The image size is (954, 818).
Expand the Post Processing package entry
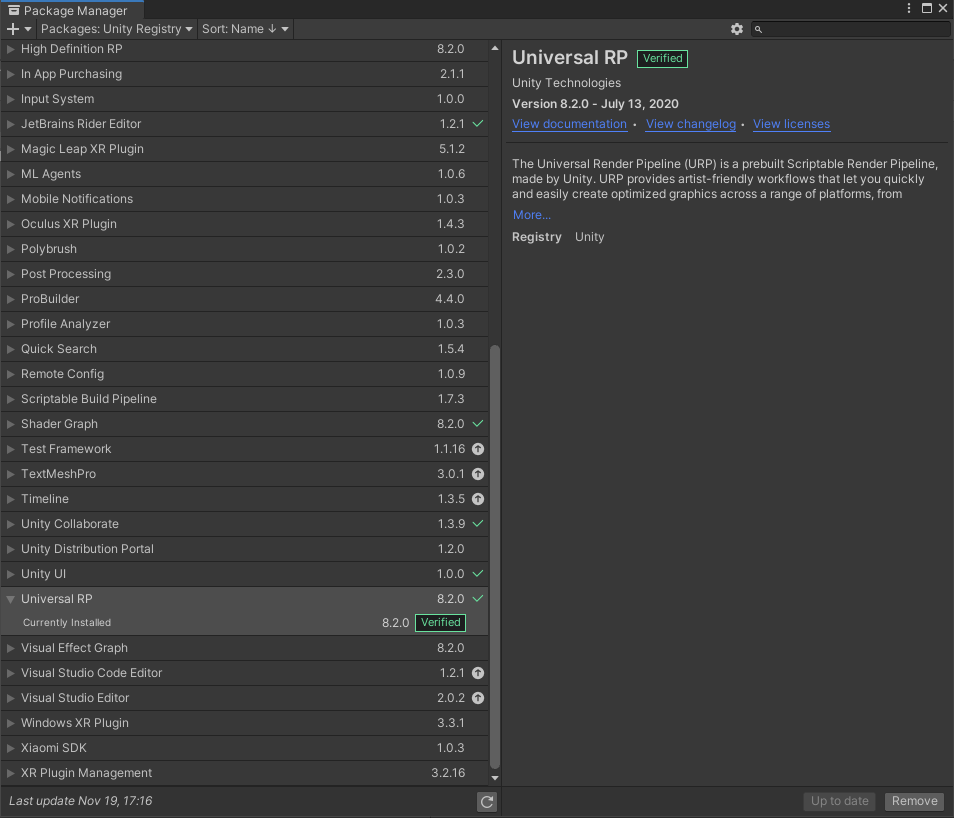(x=11, y=274)
